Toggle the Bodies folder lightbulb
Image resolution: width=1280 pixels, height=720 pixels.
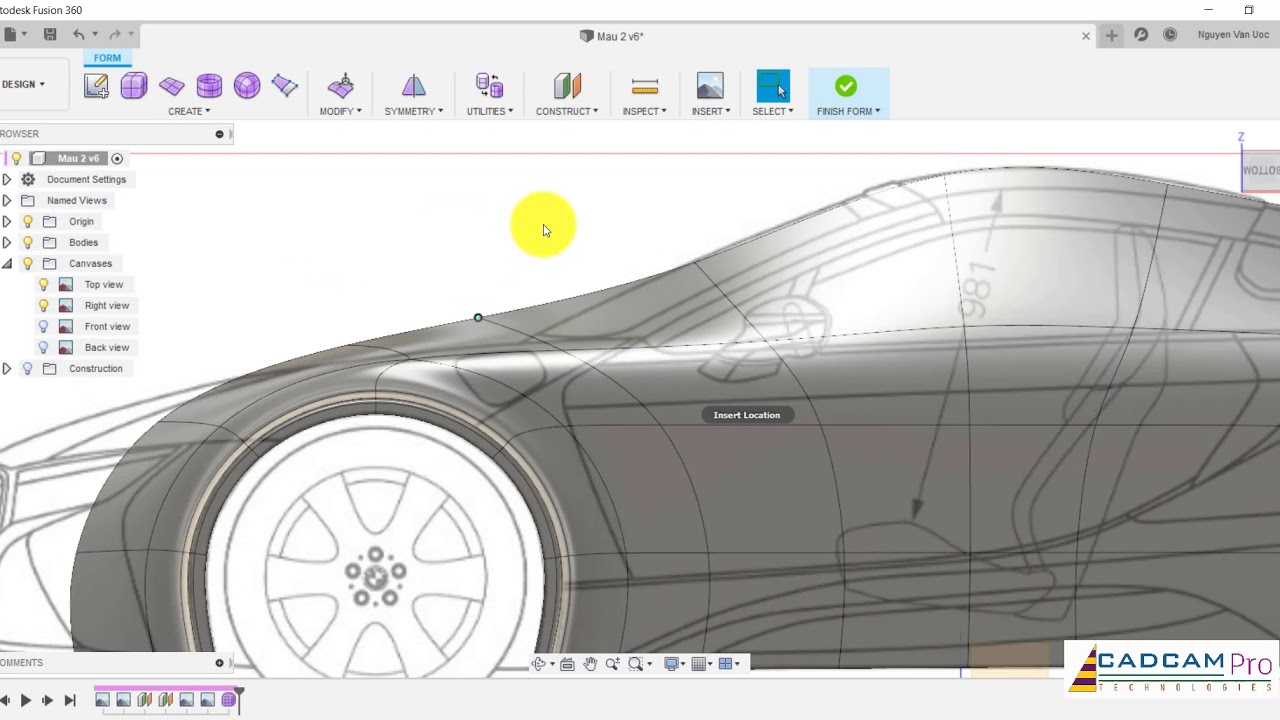click(x=28, y=242)
